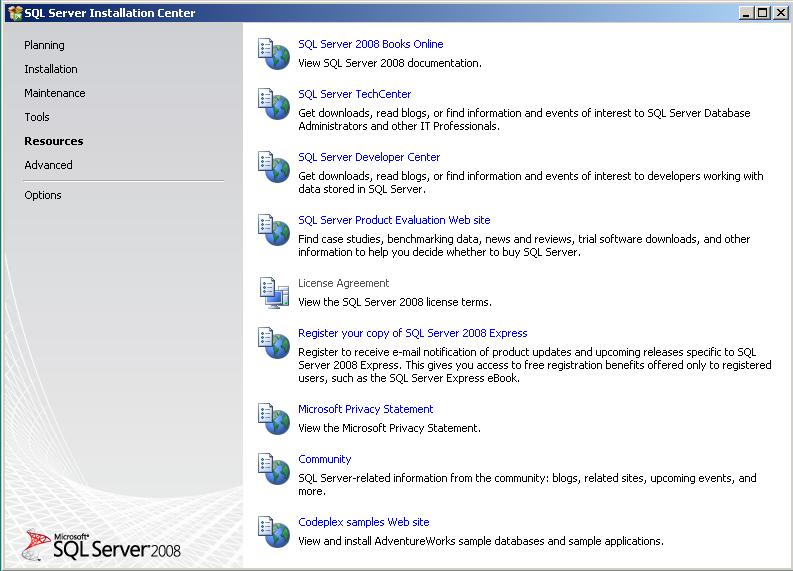
Task: Click the globe icon next to Community
Action: [274, 469]
